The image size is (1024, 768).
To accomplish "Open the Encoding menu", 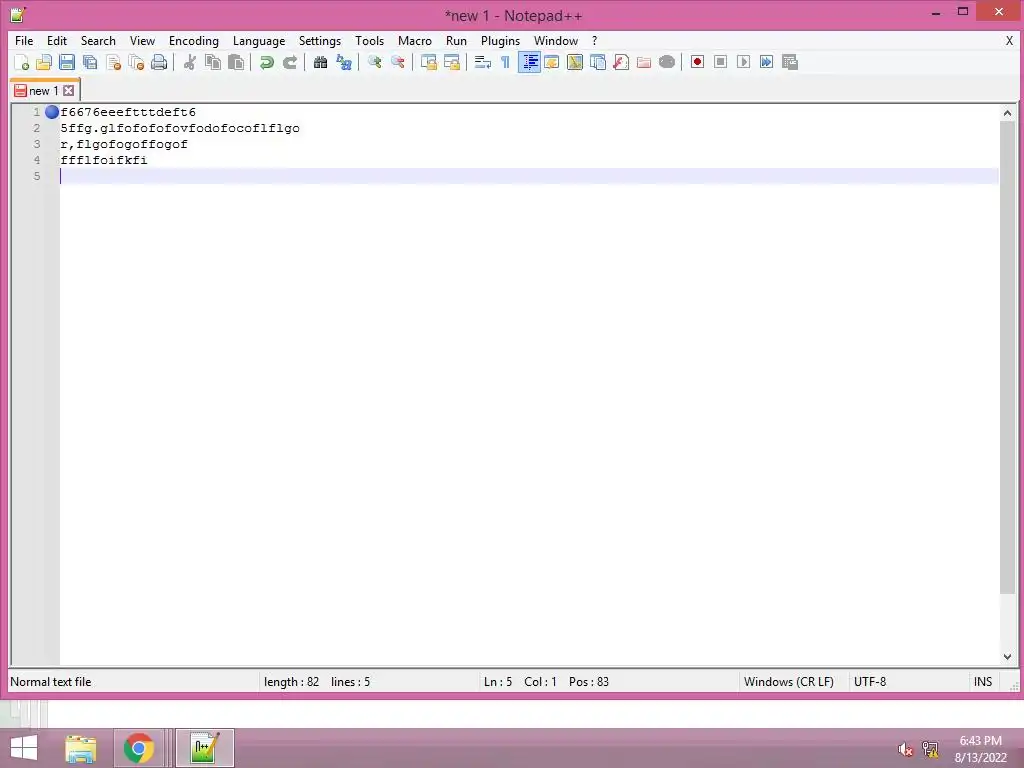I will click(194, 40).
